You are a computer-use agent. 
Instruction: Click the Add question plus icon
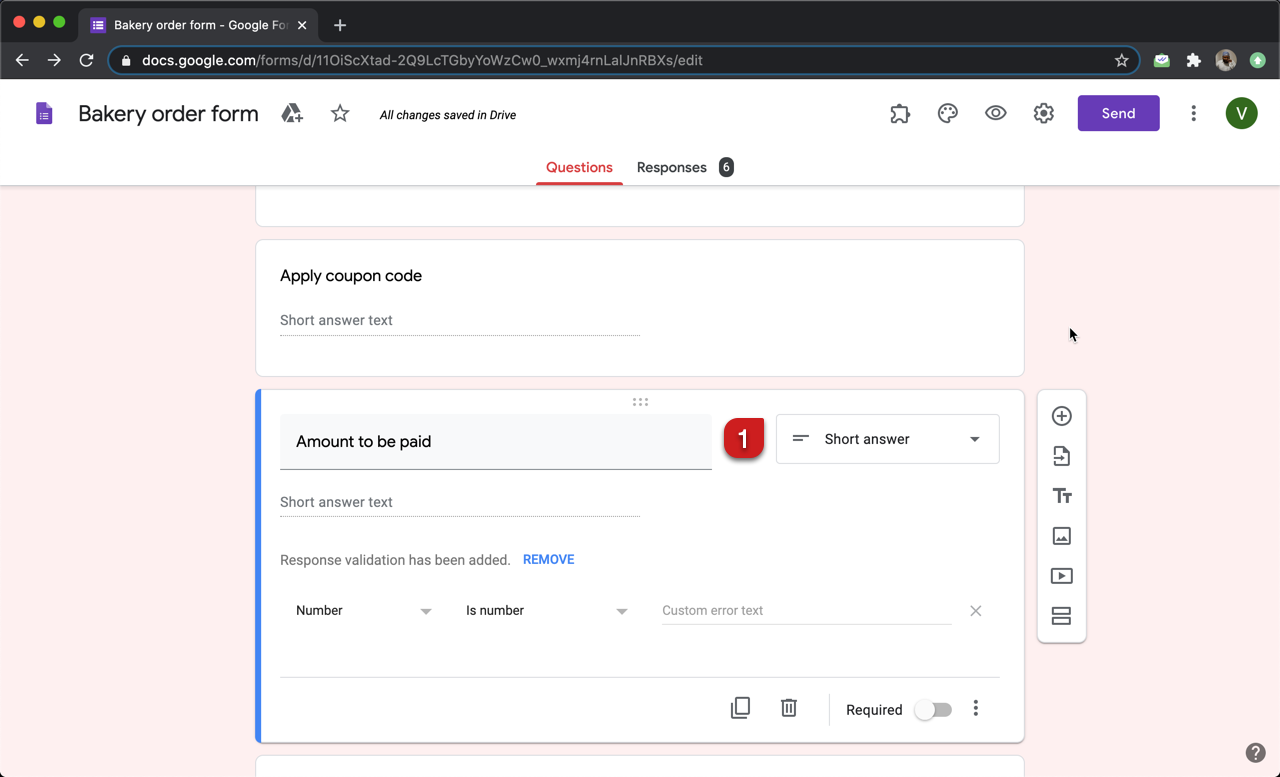[x=1061, y=416]
